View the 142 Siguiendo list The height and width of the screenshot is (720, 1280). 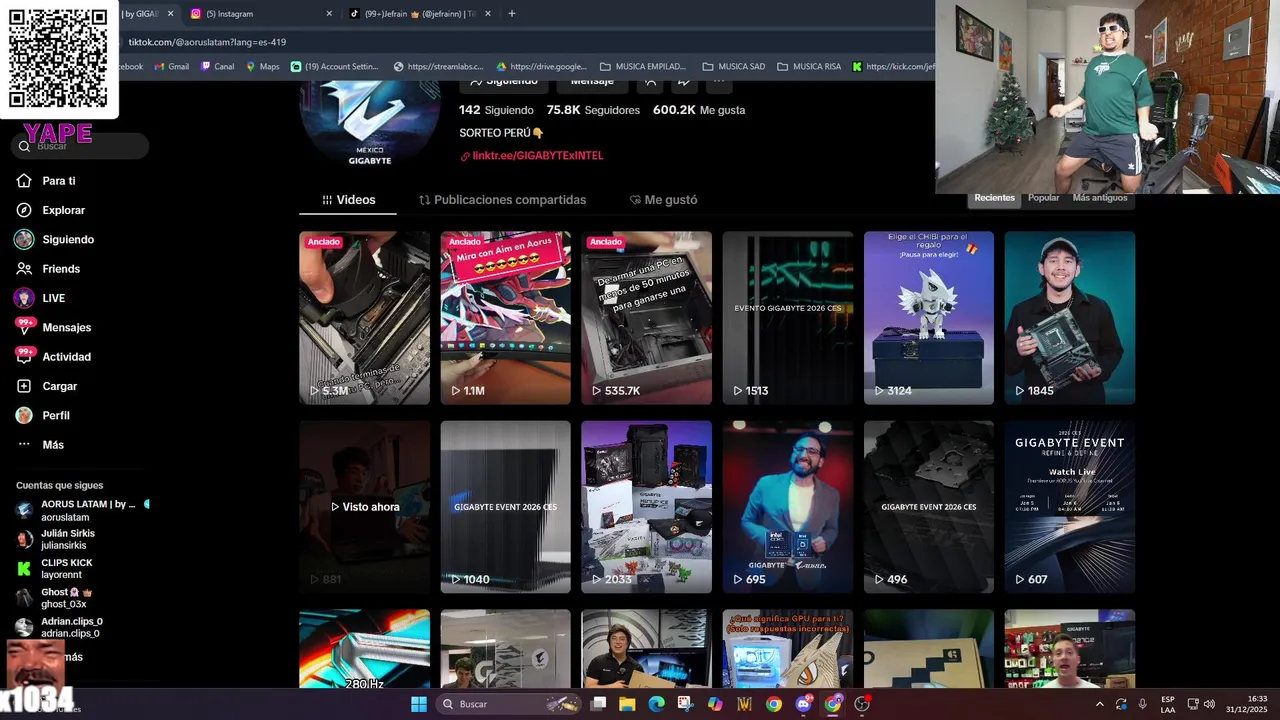click(496, 110)
